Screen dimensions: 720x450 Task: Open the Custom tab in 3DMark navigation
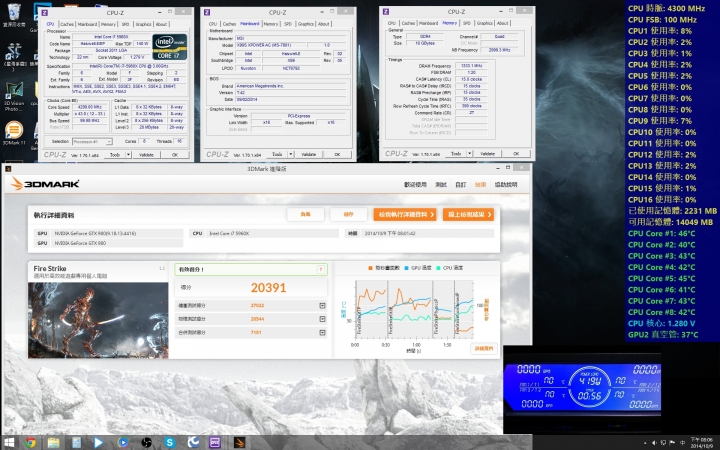pos(461,185)
